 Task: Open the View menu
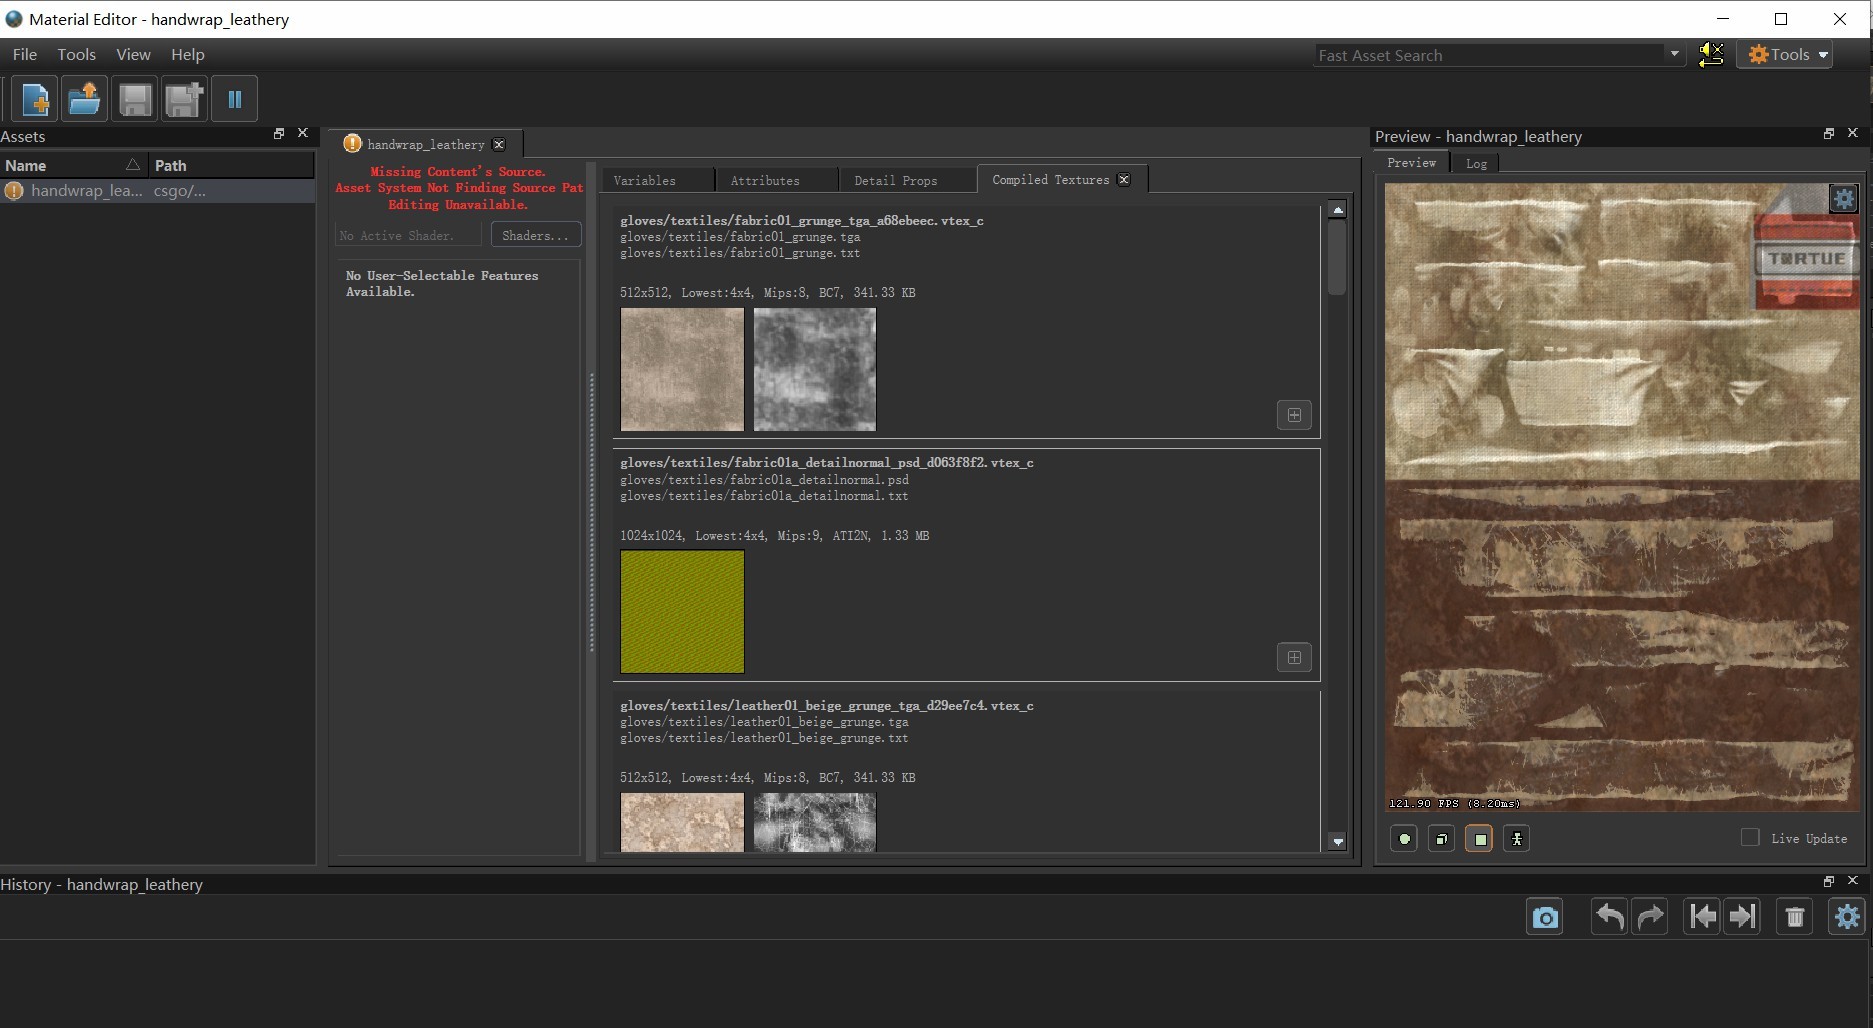pos(133,55)
